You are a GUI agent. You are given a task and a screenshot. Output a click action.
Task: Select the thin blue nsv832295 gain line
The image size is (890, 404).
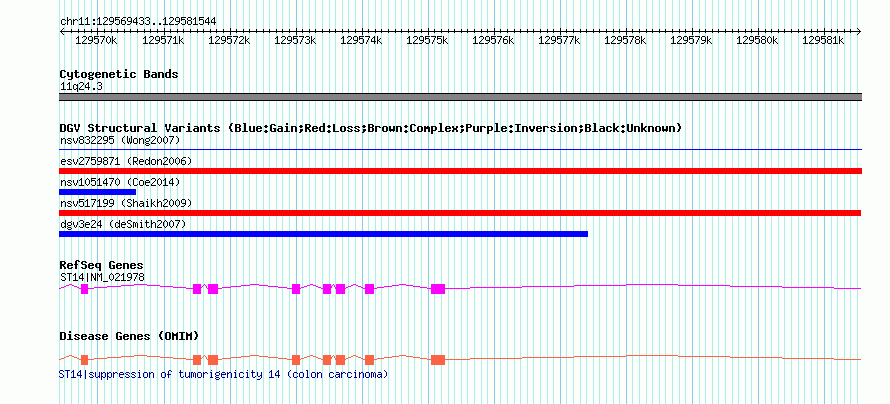tap(460, 150)
